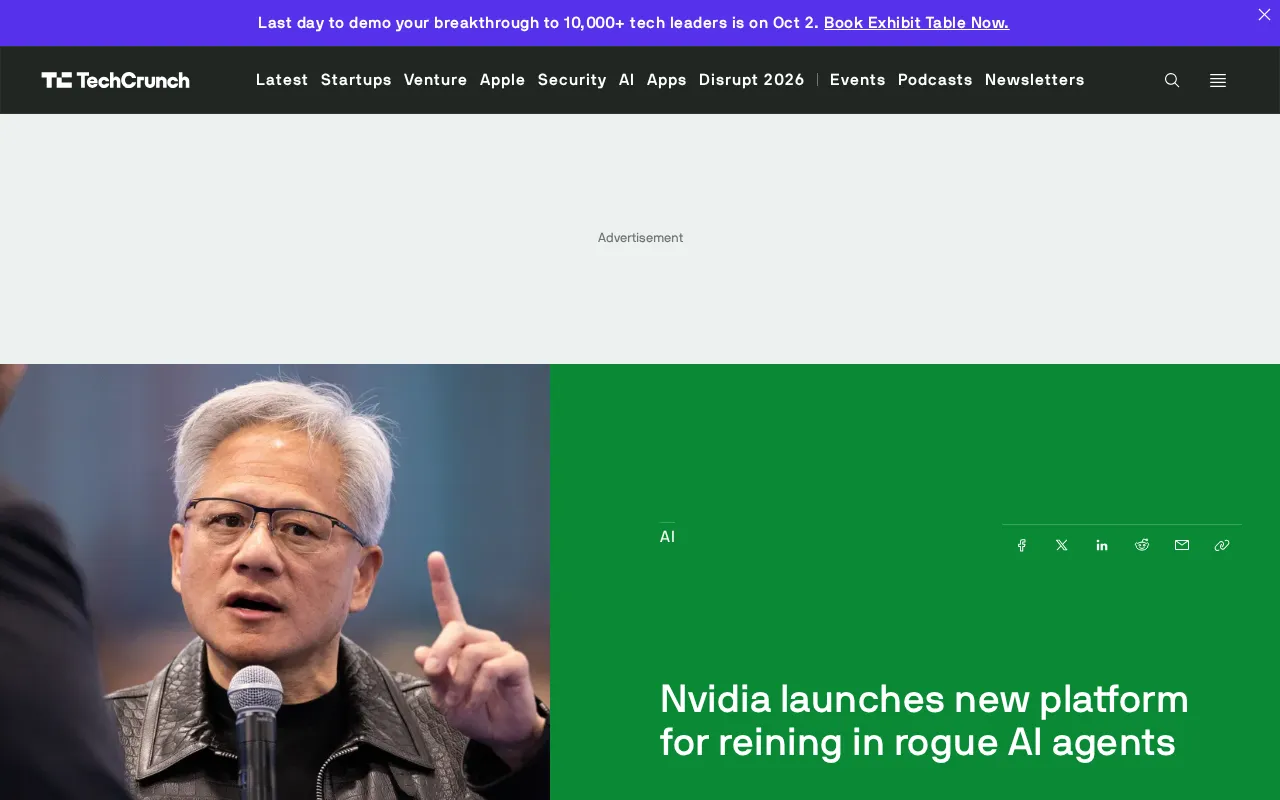Viewport: 1280px width, 800px height.
Task: Visit Podcasts section
Action: click(935, 80)
